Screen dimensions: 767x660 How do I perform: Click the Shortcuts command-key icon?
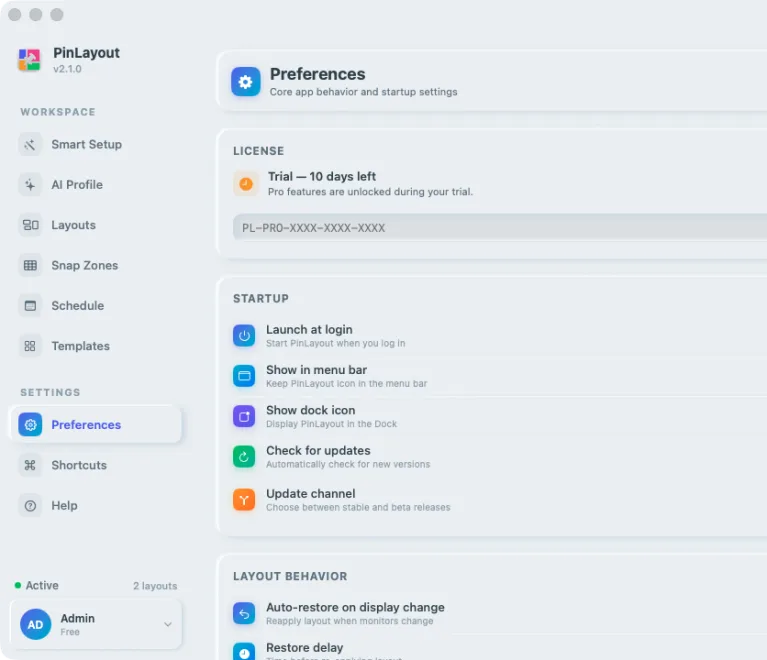click(x=30, y=465)
